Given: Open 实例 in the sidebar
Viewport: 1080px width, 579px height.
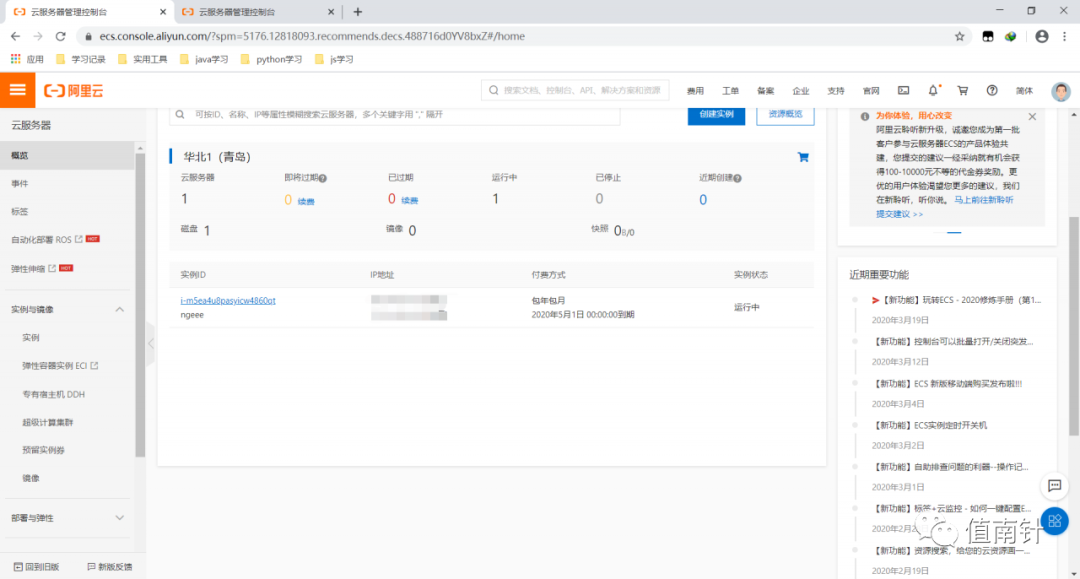Looking at the screenshot, I should 31,337.
